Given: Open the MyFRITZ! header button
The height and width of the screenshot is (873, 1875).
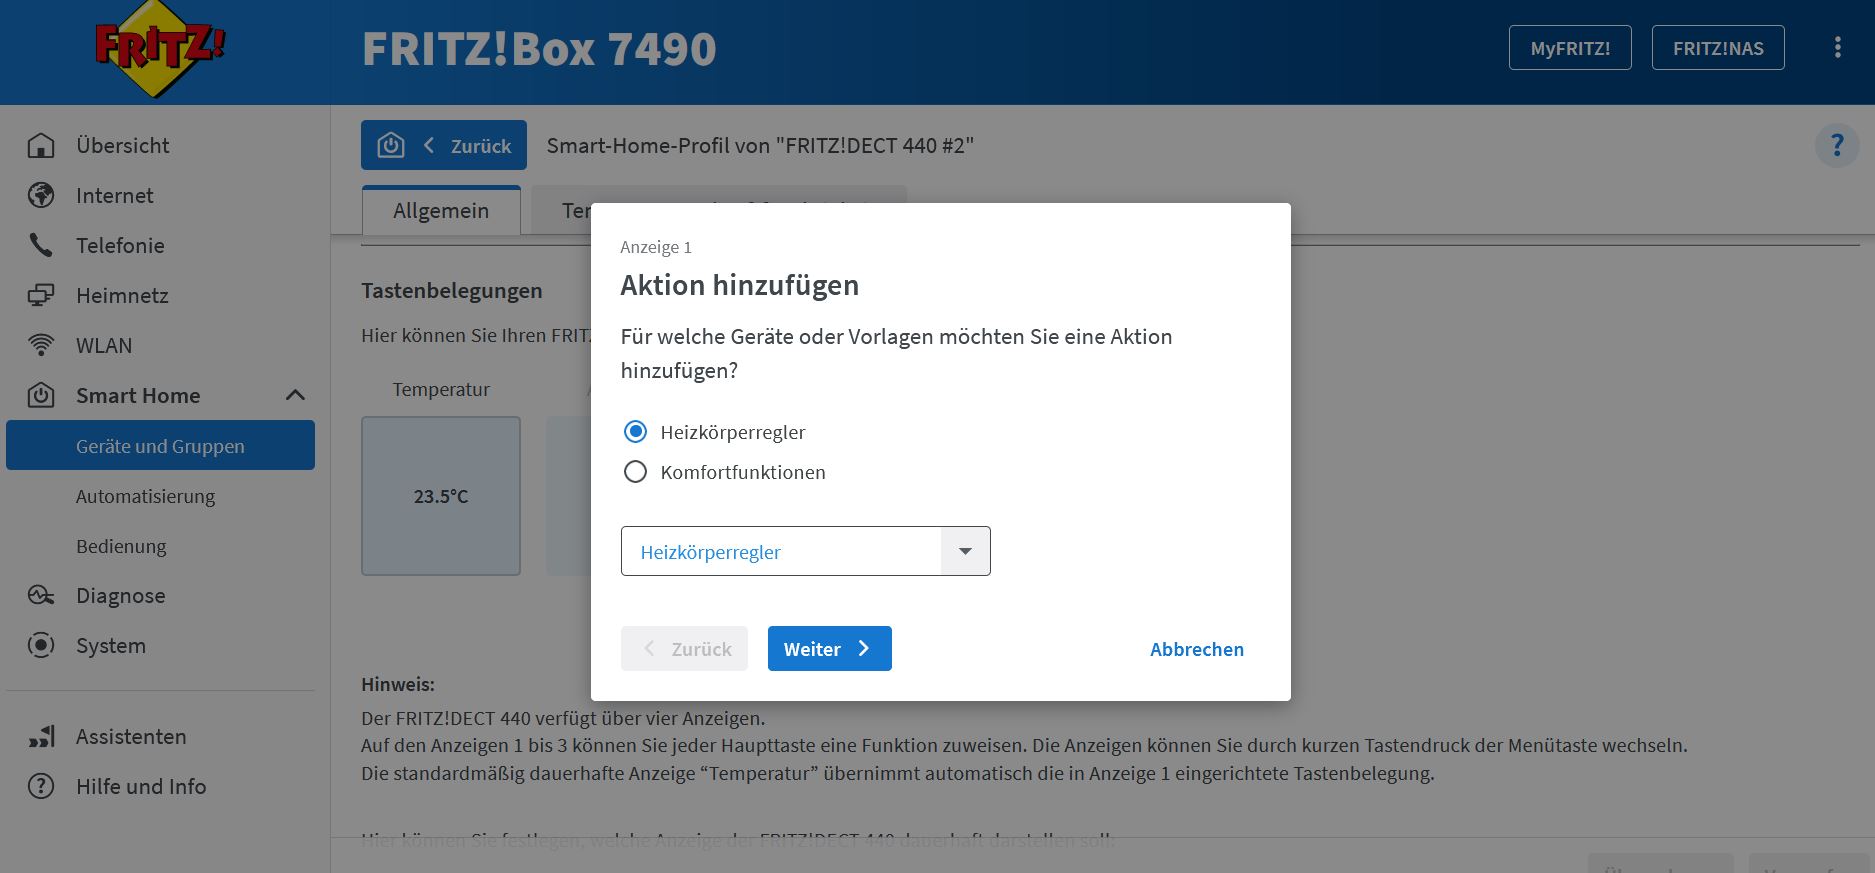Looking at the screenshot, I should 1569,48.
